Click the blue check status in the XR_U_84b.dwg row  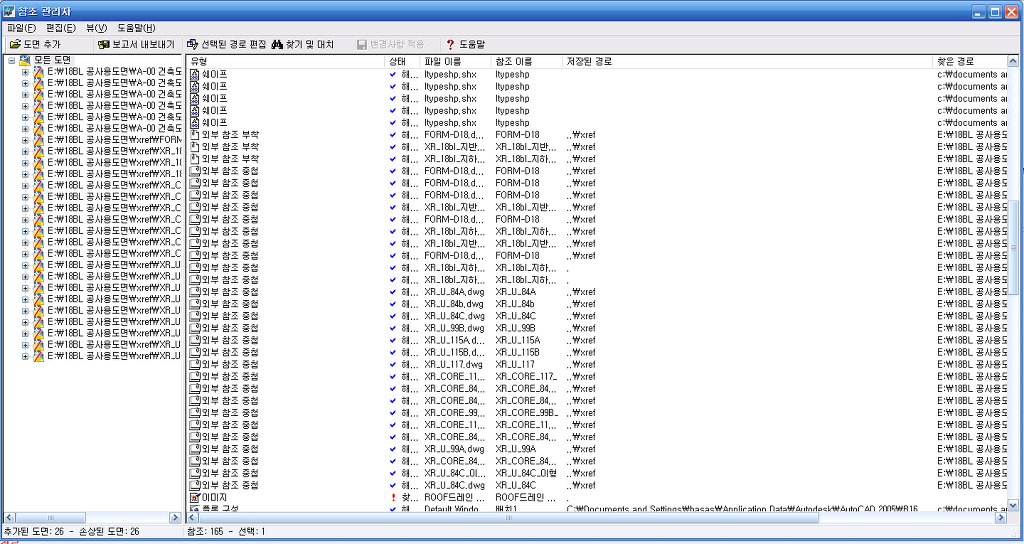click(x=392, y=304)
